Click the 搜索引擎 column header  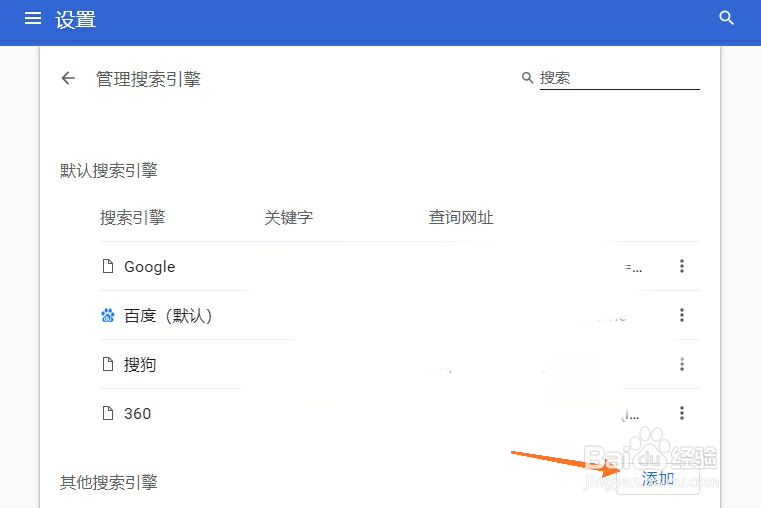pos(132,217)
